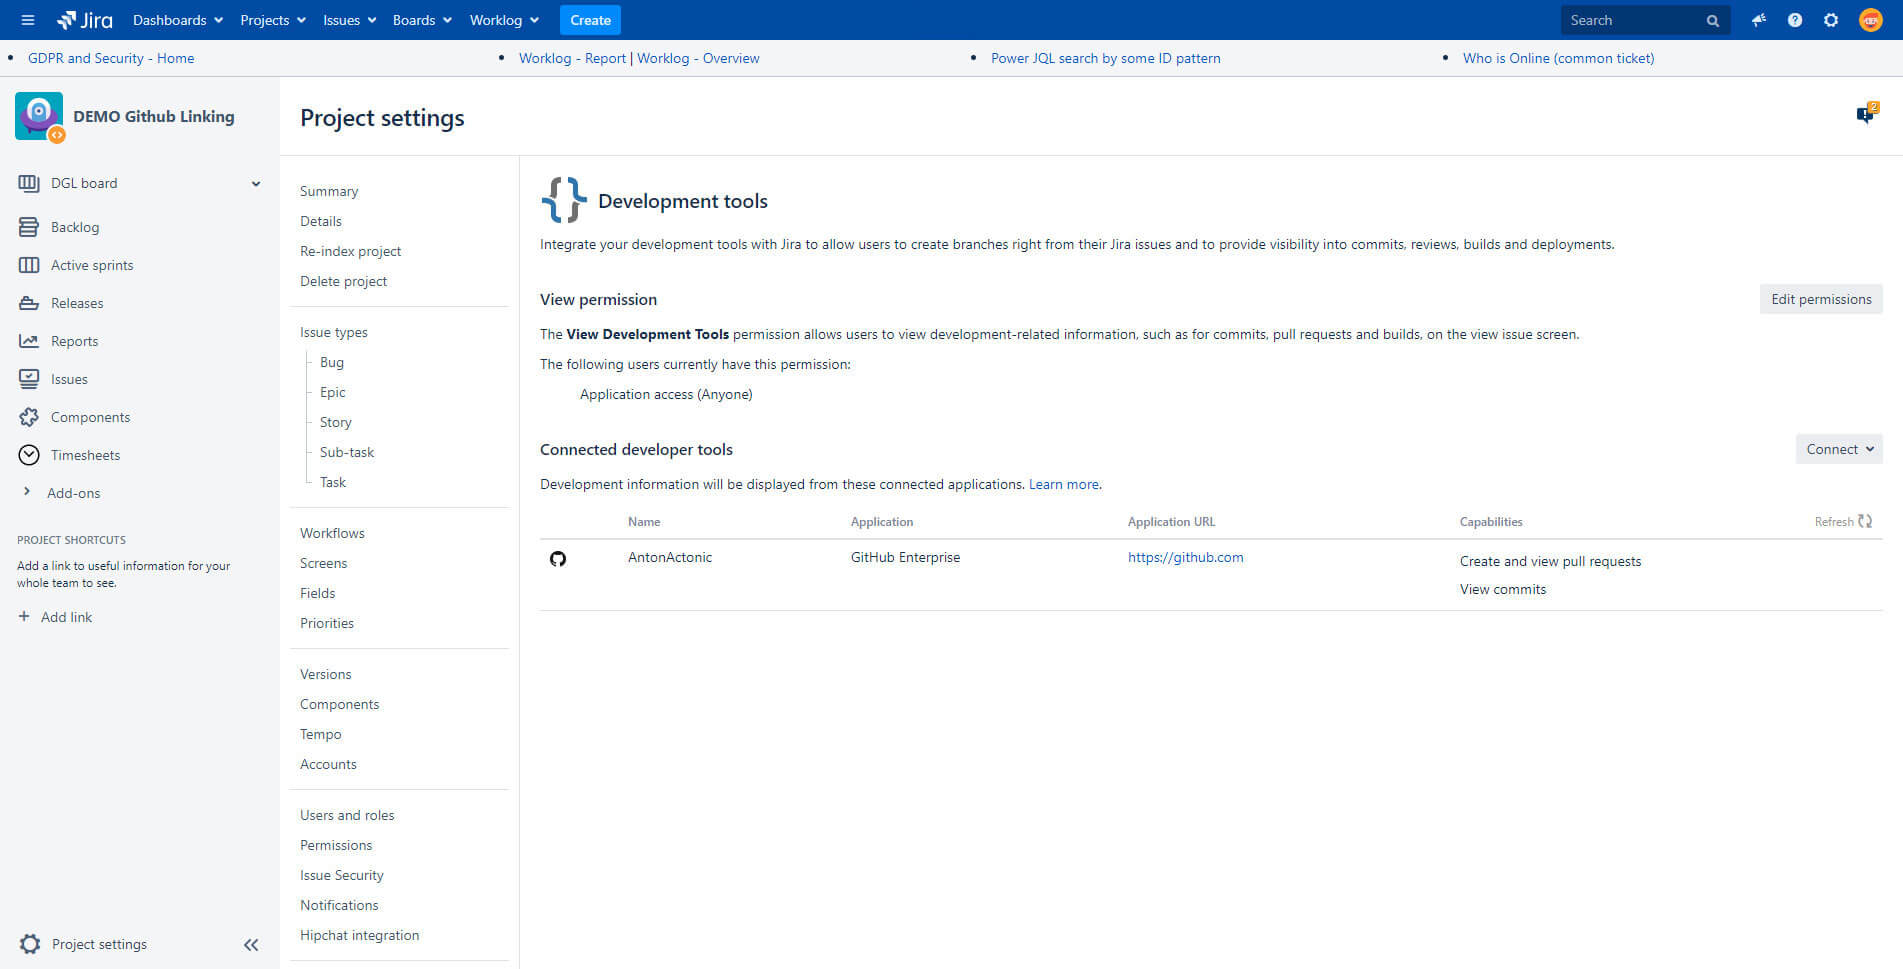Click the Project settings gear icon
The width and height of the screenshot is (1903, 969).
30,944
